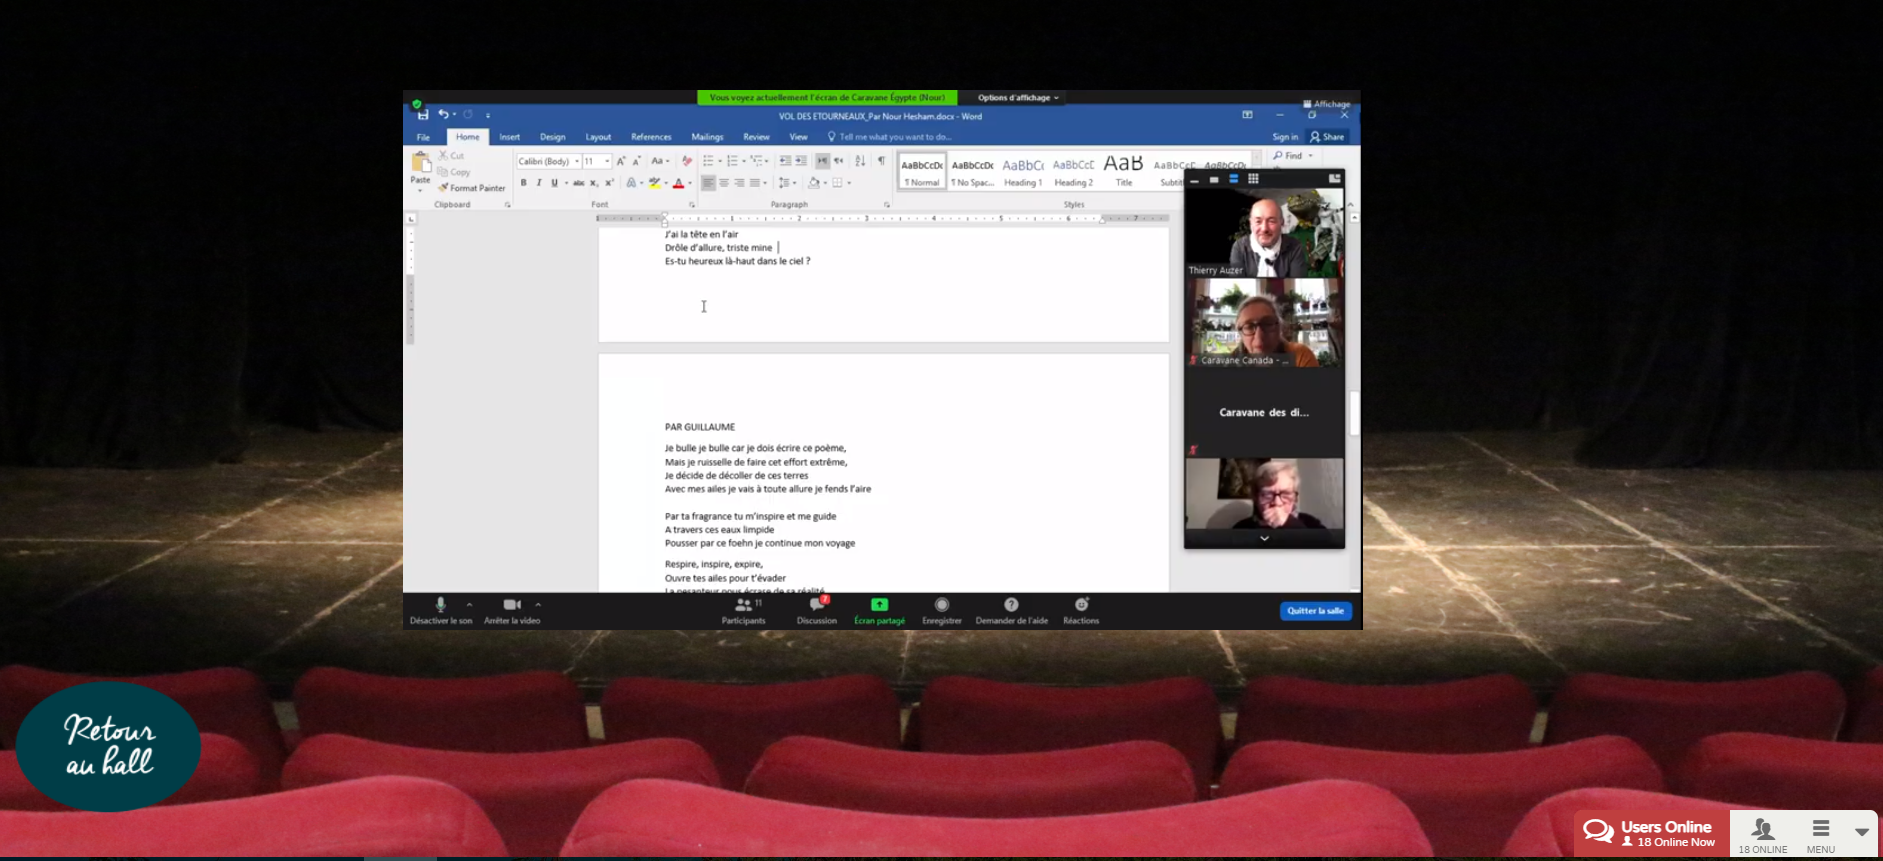Click the Retour au hall button
1883x861 pixels.
108,746
